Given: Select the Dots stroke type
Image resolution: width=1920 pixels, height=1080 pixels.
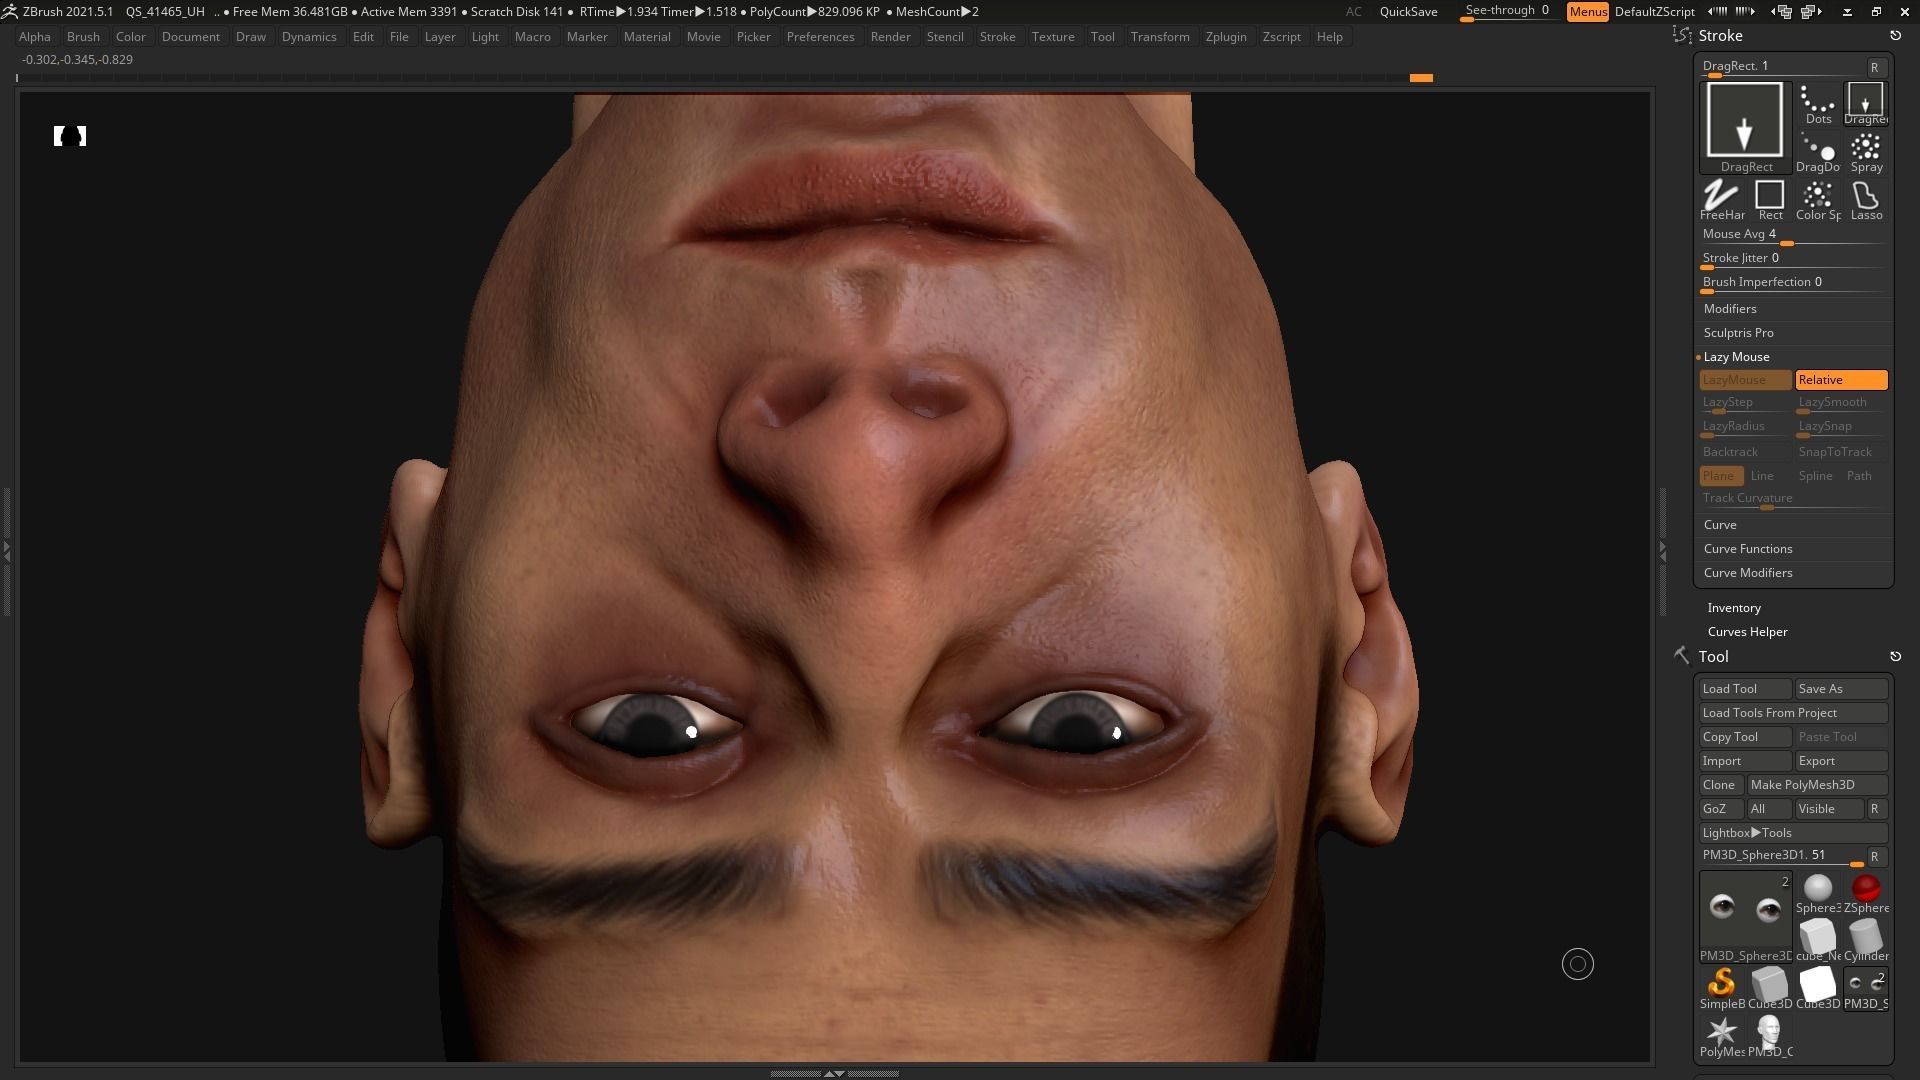Looking at the screenshot, I should [1818, 104].
